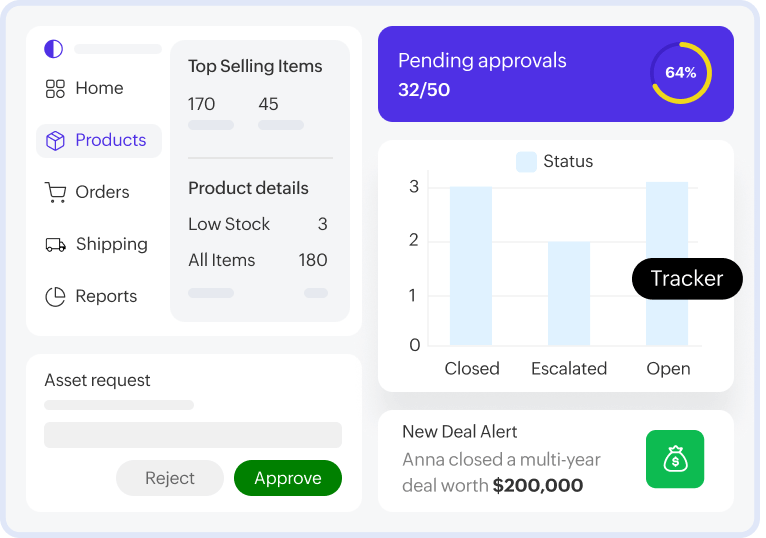Click the Home grid icon
This screenshot has width=766, height=538.
pyautogui.click(x=55, y=88)
